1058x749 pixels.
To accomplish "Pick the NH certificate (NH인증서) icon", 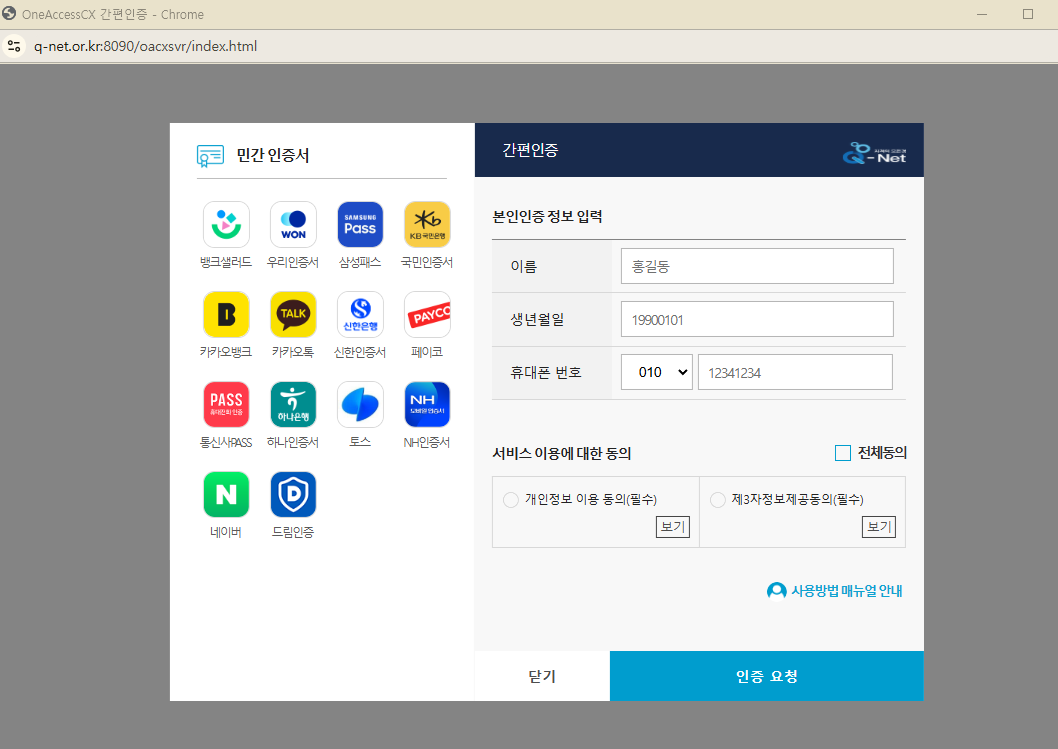I will click(427, 405).
